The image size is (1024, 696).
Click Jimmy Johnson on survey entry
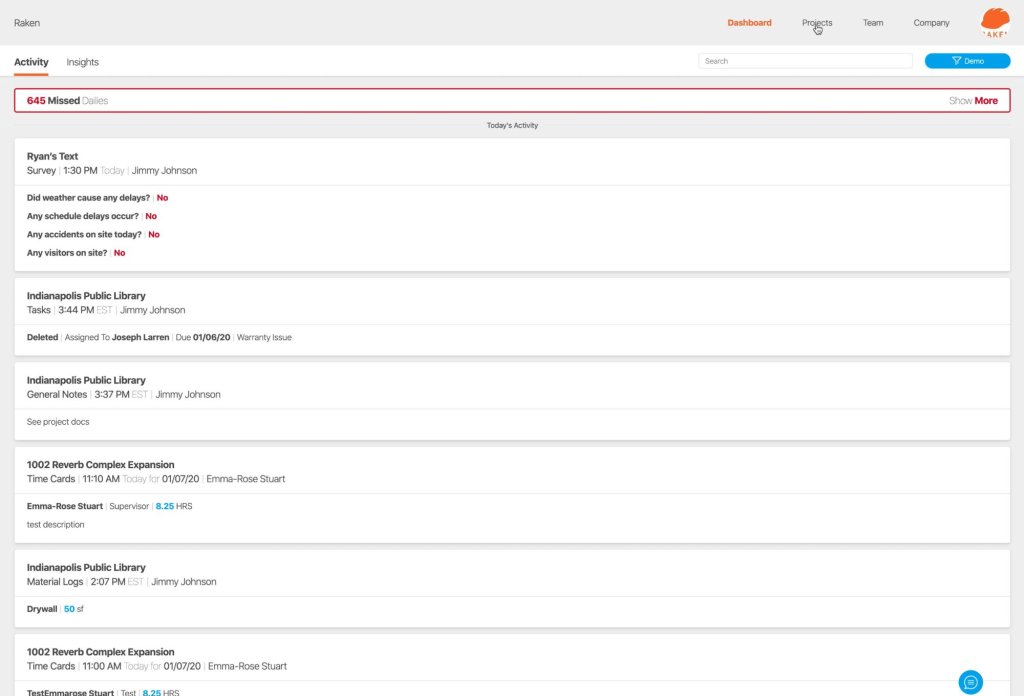(x=164, y=170)
